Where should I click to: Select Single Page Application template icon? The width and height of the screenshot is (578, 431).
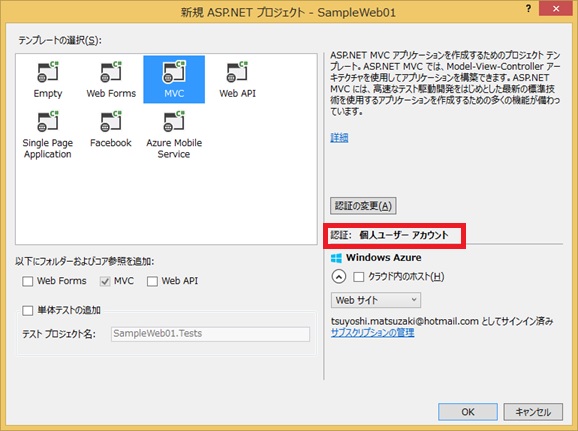point(48,121)
